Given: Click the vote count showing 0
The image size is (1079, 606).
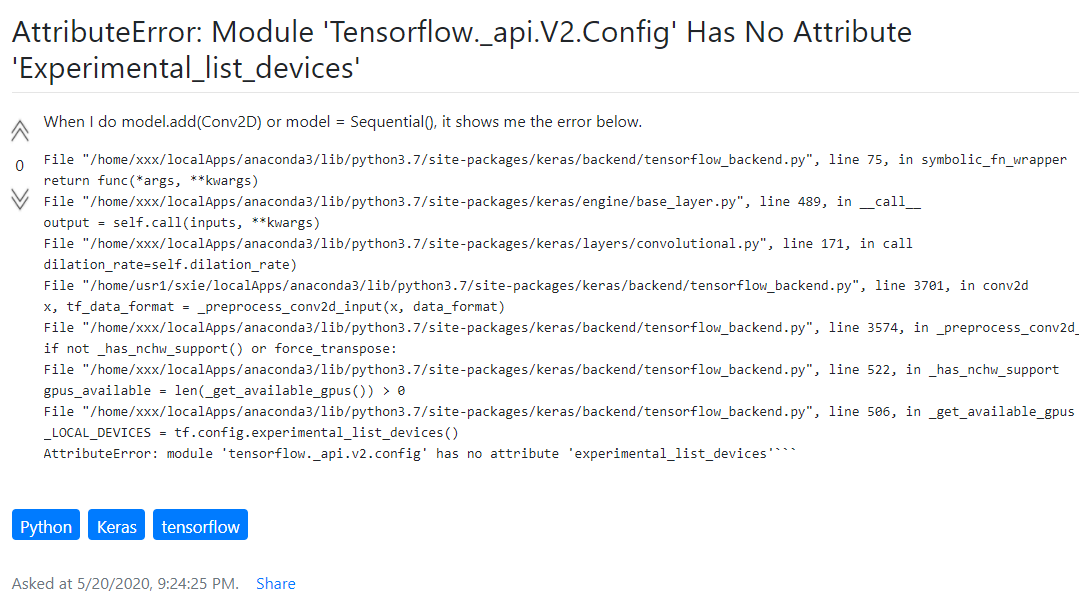Looking at the screenshot, I should point(19,166).
